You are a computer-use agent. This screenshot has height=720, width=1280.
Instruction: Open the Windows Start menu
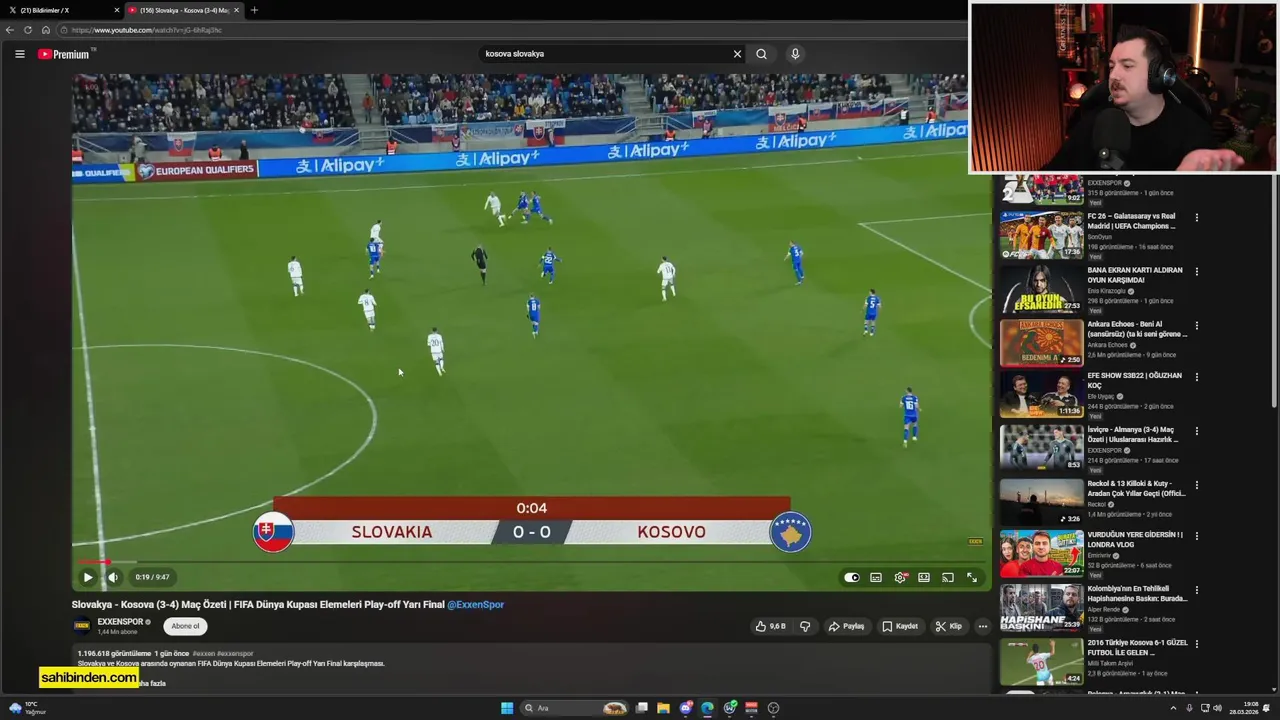(507, 708)
